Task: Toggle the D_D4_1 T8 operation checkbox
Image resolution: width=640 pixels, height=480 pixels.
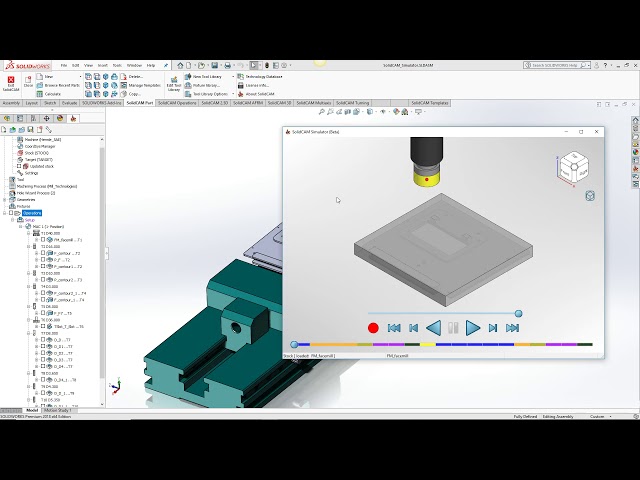Action: (x=43, y=380)
